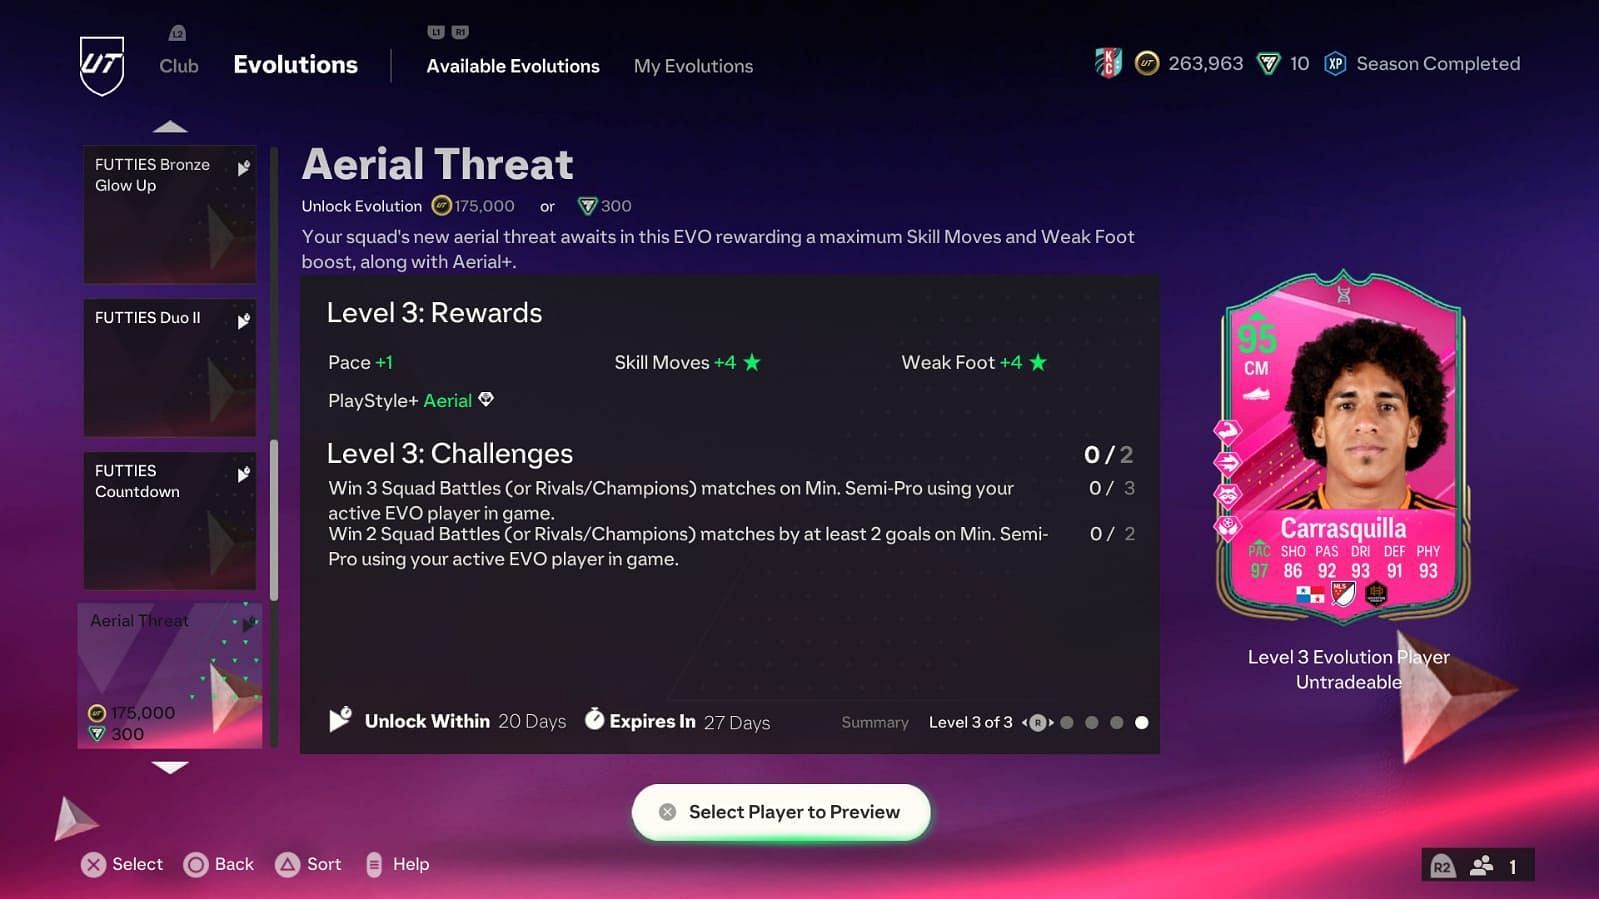Switch to the My Evolutions tab
1599x899 pixels.
(x=693, y=66)
